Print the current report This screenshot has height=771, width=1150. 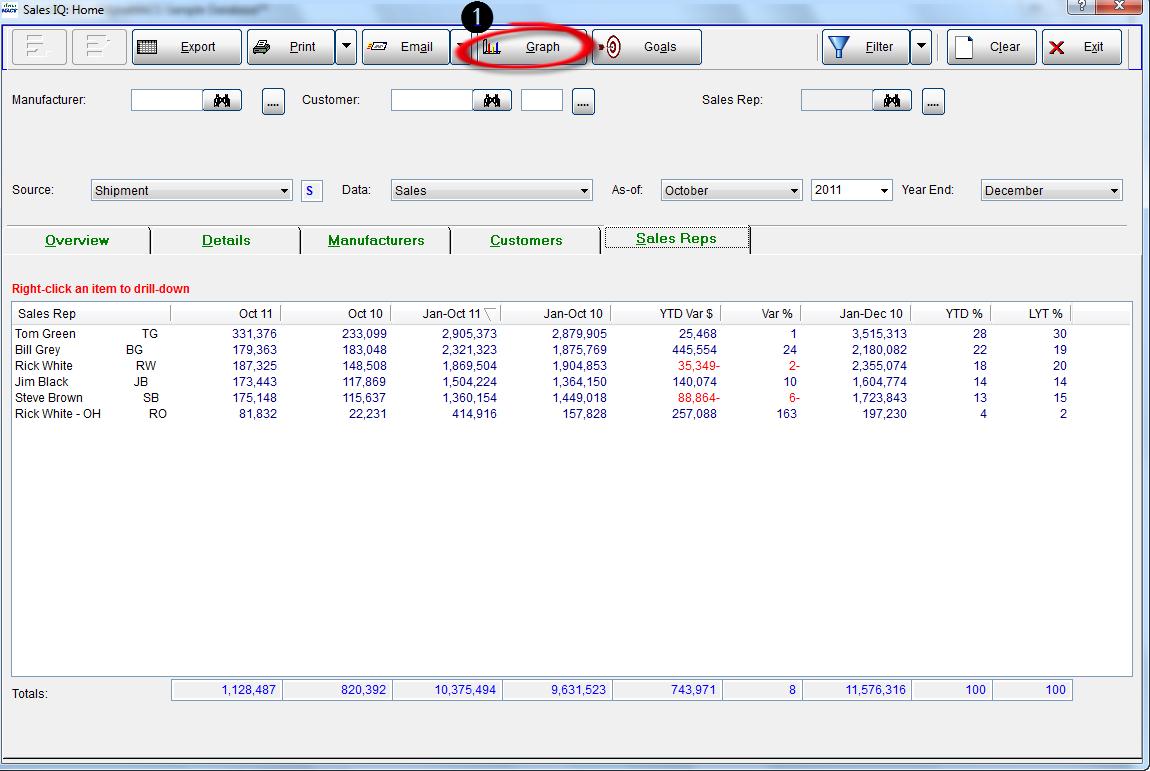[291, 47]
